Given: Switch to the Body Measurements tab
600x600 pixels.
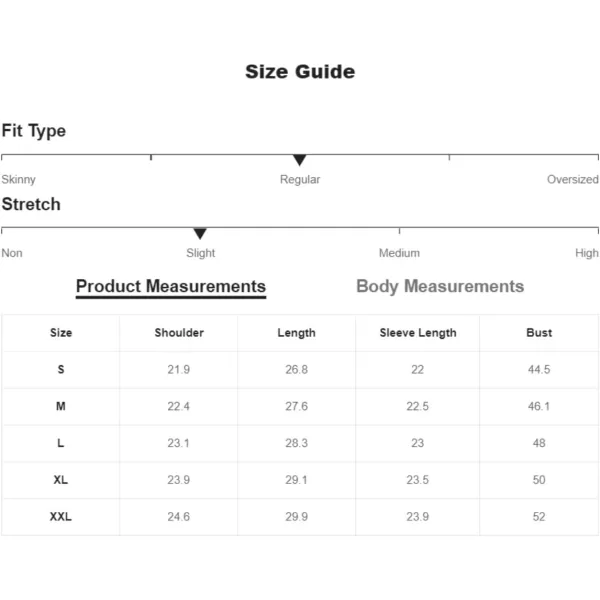Looking at the screenshot, I should [440, 286].
